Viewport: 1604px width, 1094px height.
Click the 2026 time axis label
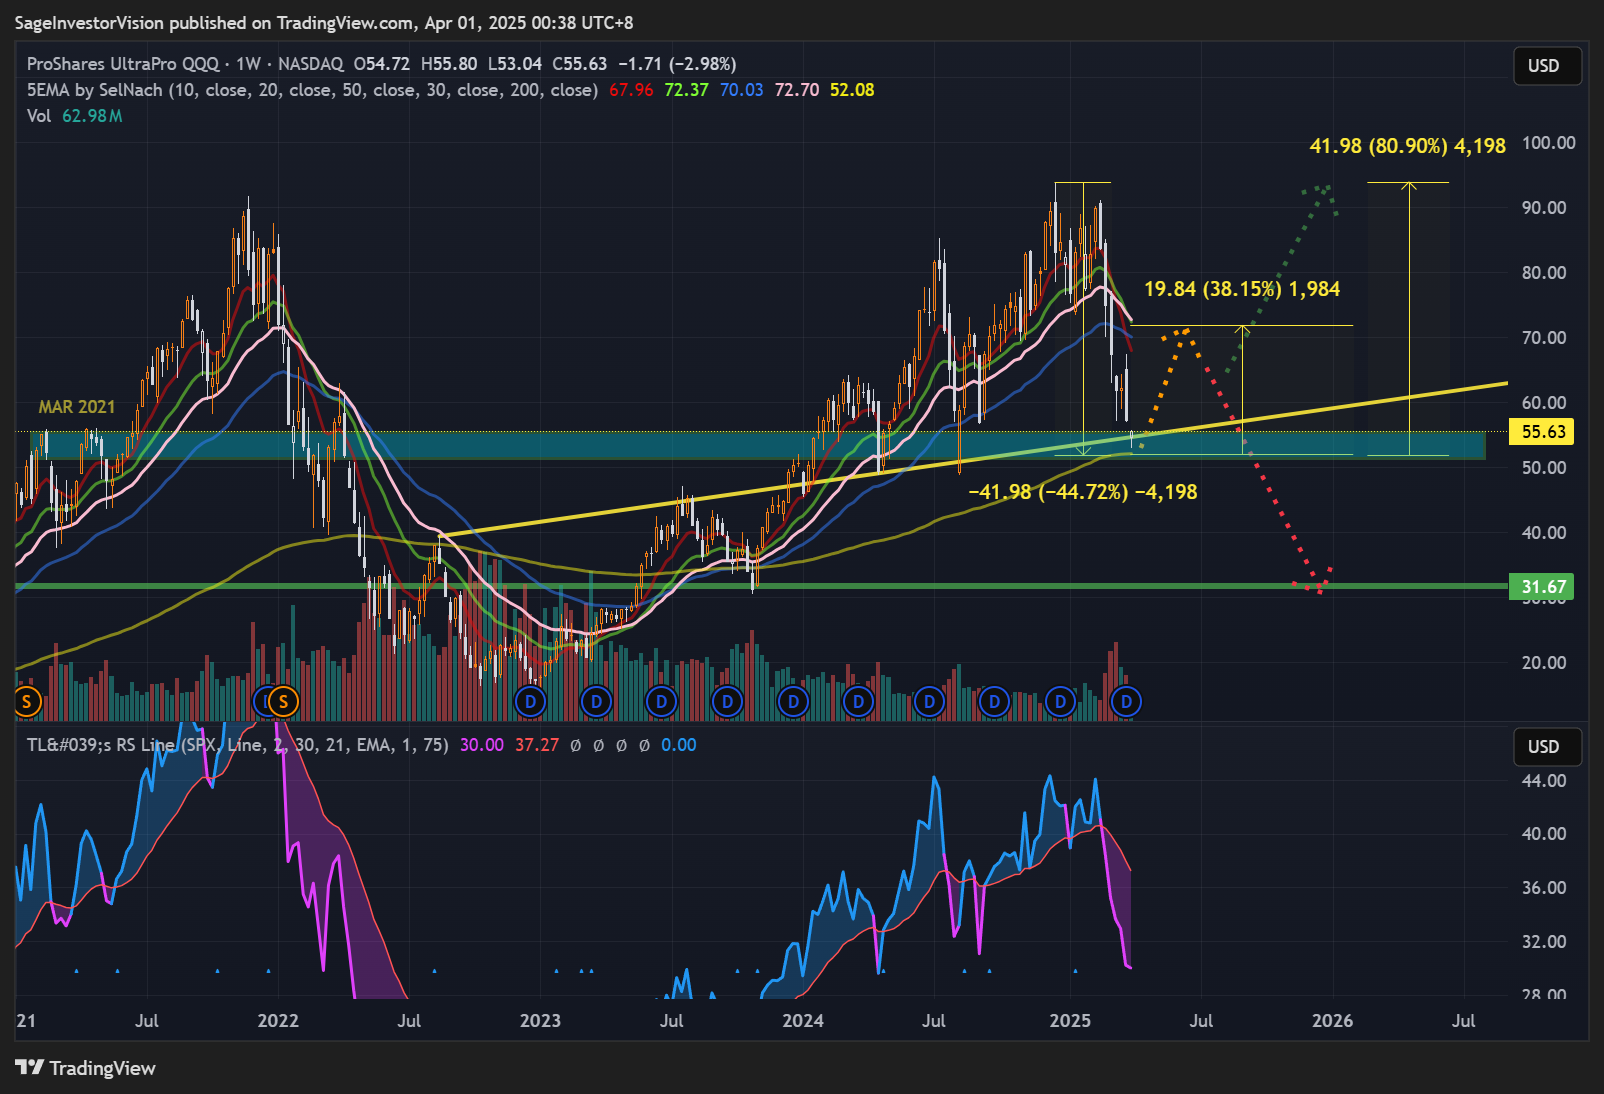1332,1021
